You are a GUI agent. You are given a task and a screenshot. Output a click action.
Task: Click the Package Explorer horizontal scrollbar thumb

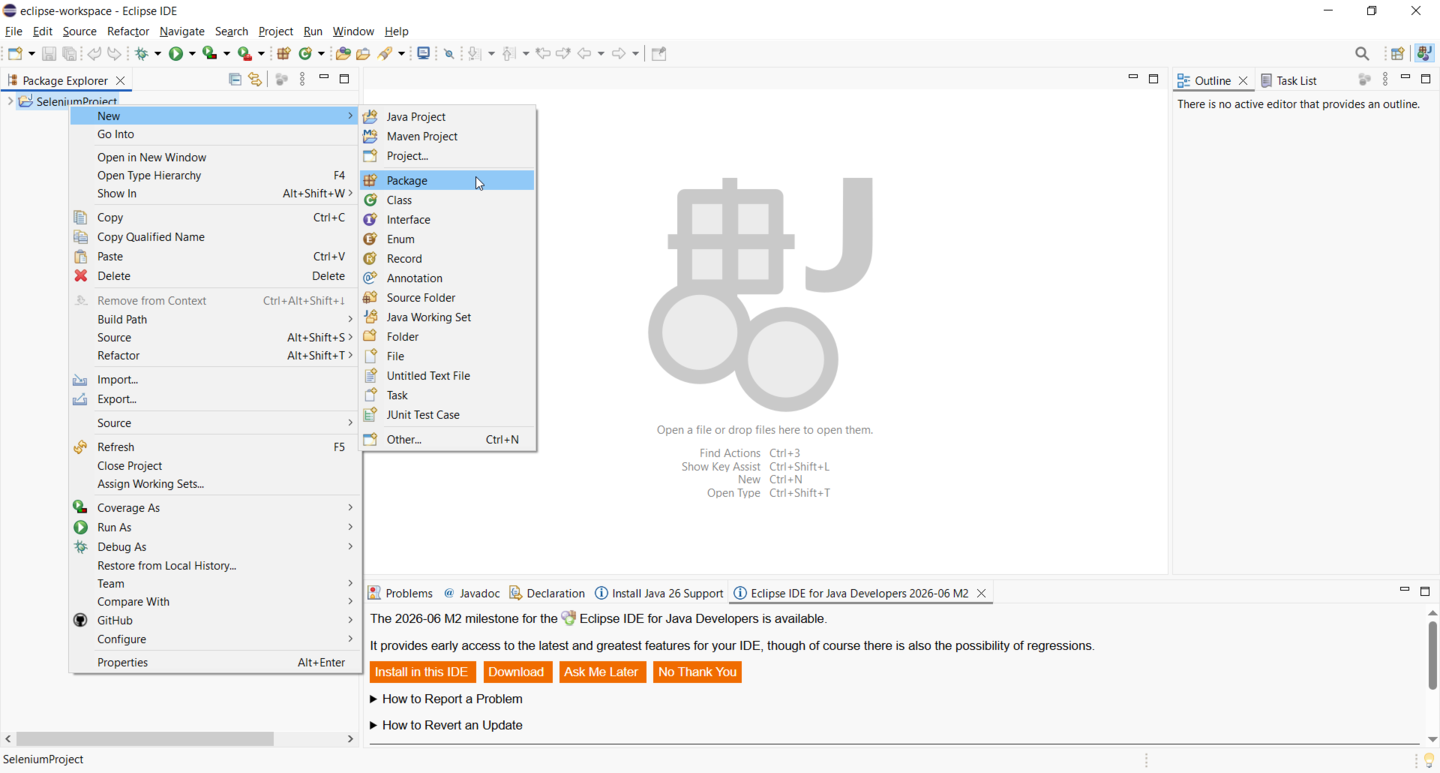(145, 739)
